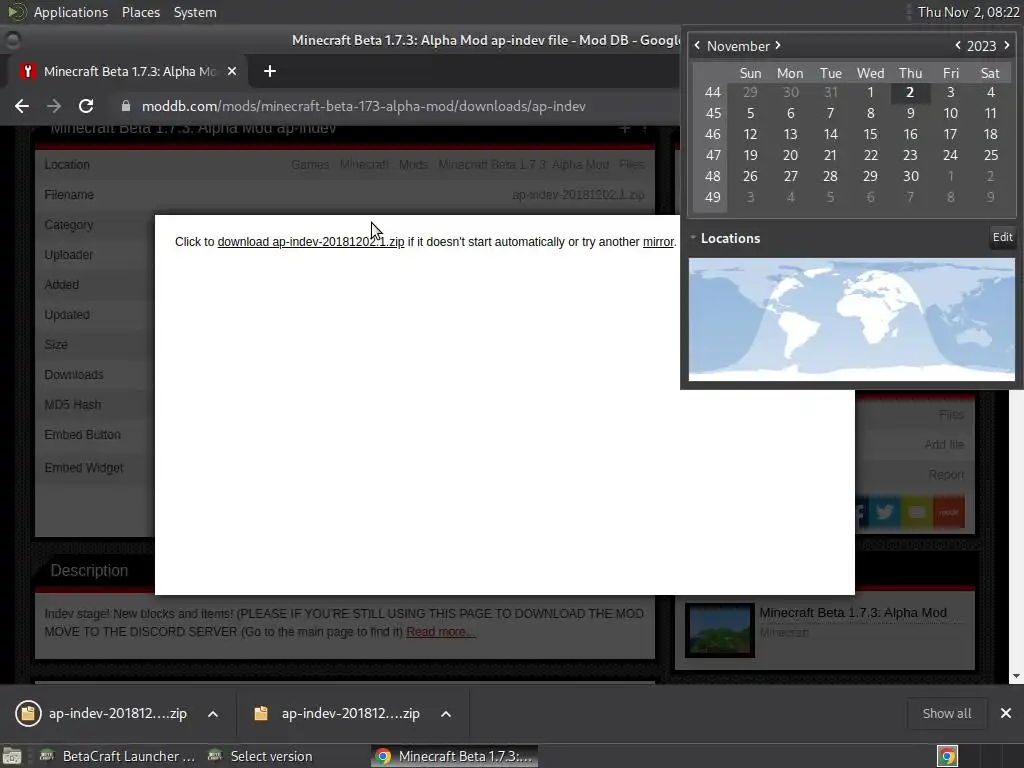Go to next month after November
Image resolution: width=1024 pixels, height=768 pixels.
778,45
